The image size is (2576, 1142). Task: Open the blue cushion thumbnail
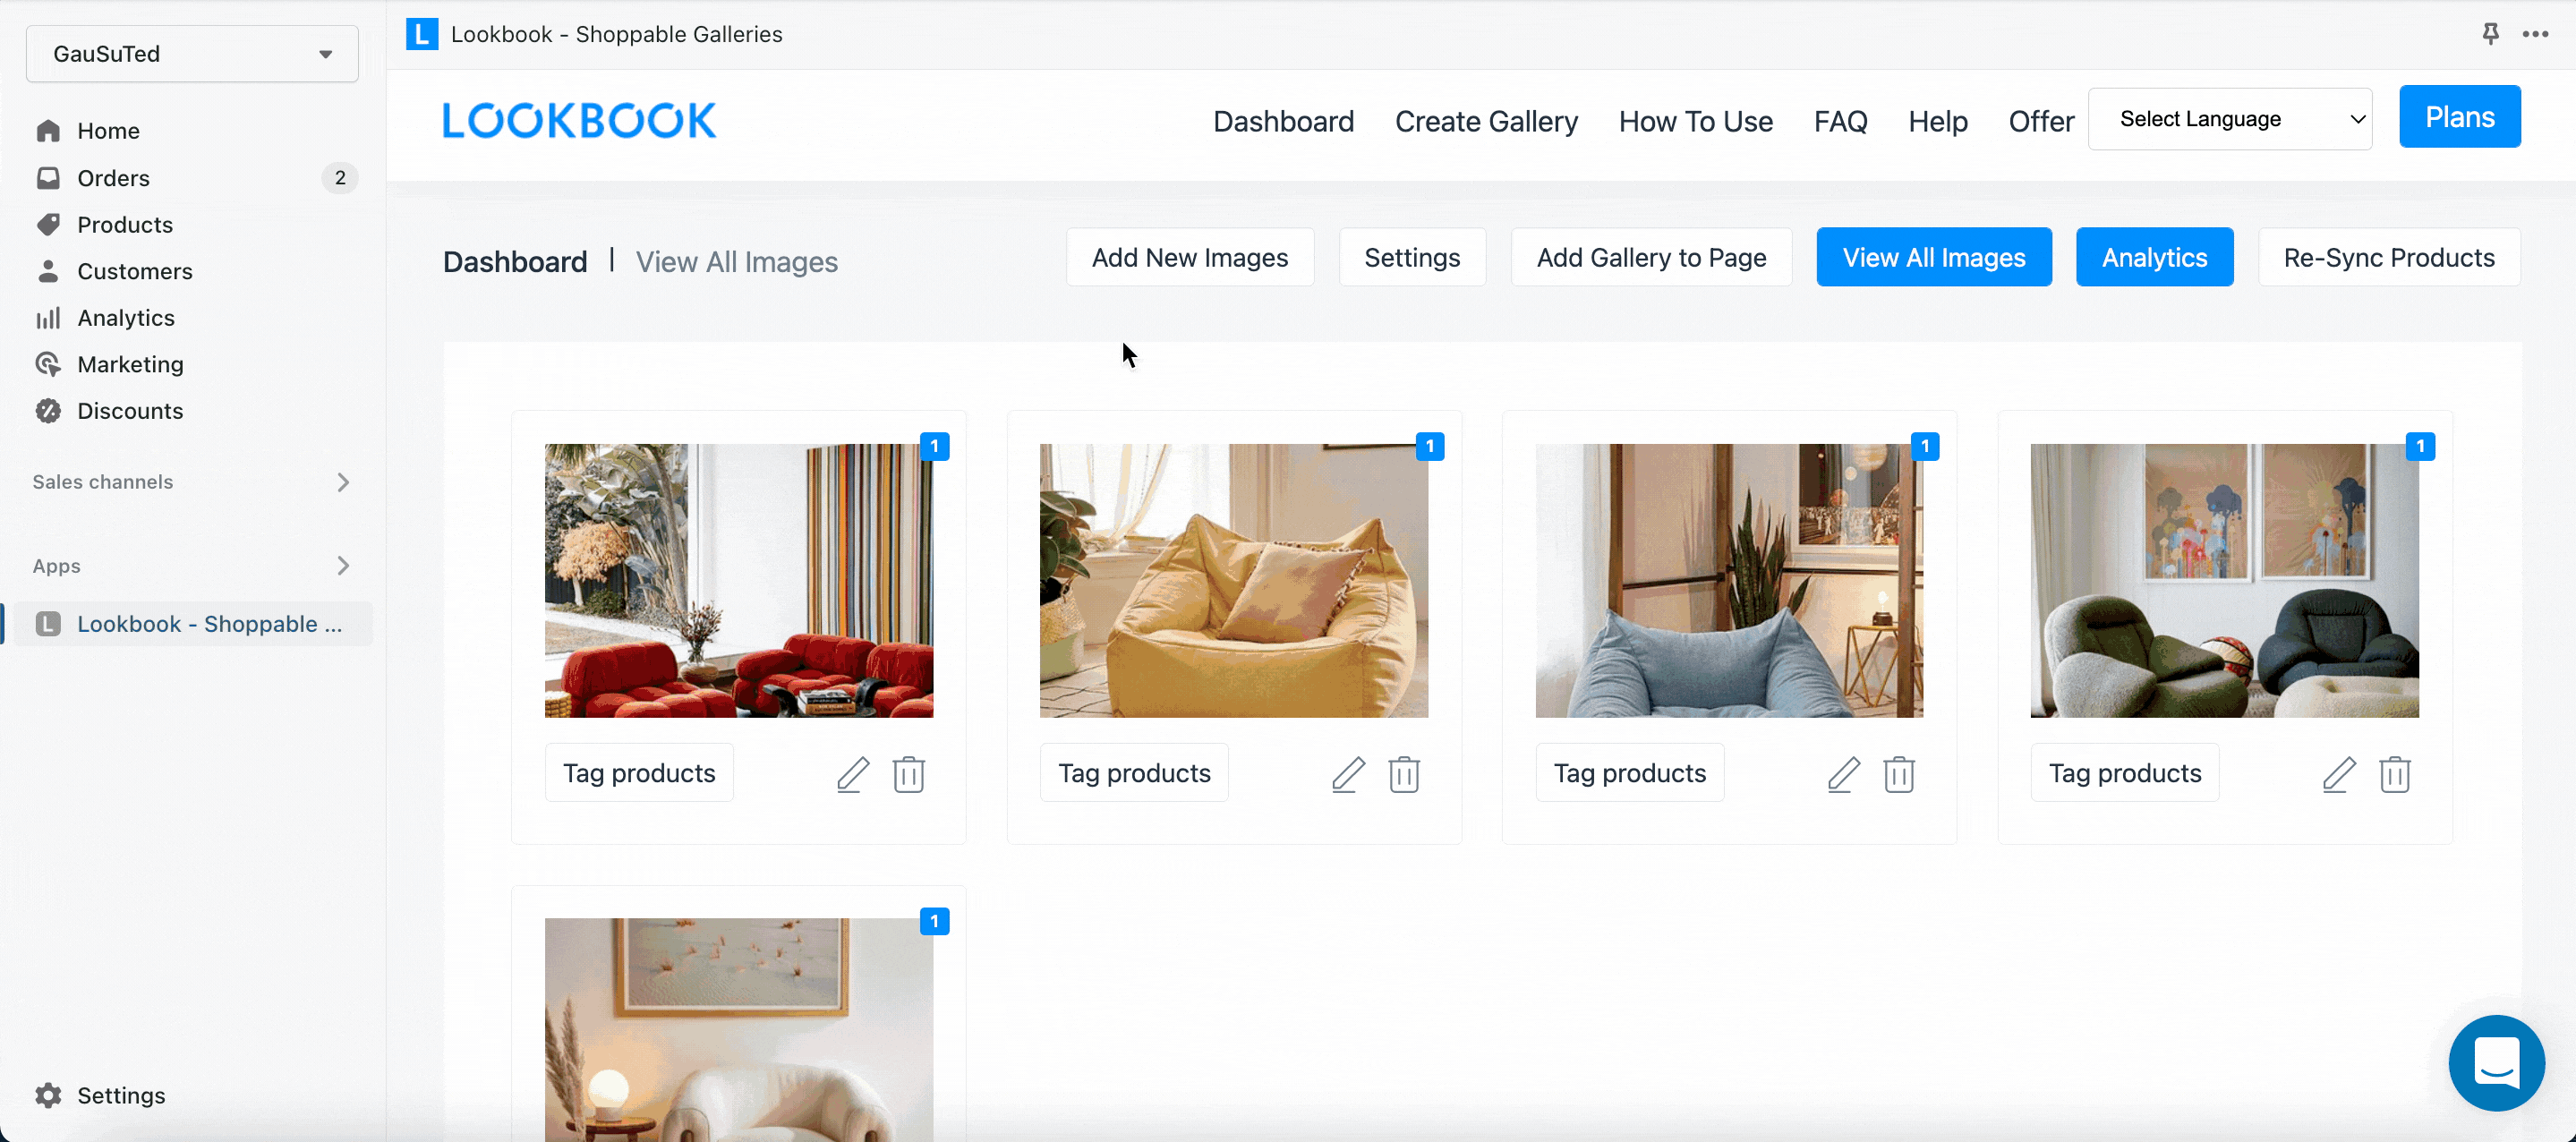(1729, 581)
